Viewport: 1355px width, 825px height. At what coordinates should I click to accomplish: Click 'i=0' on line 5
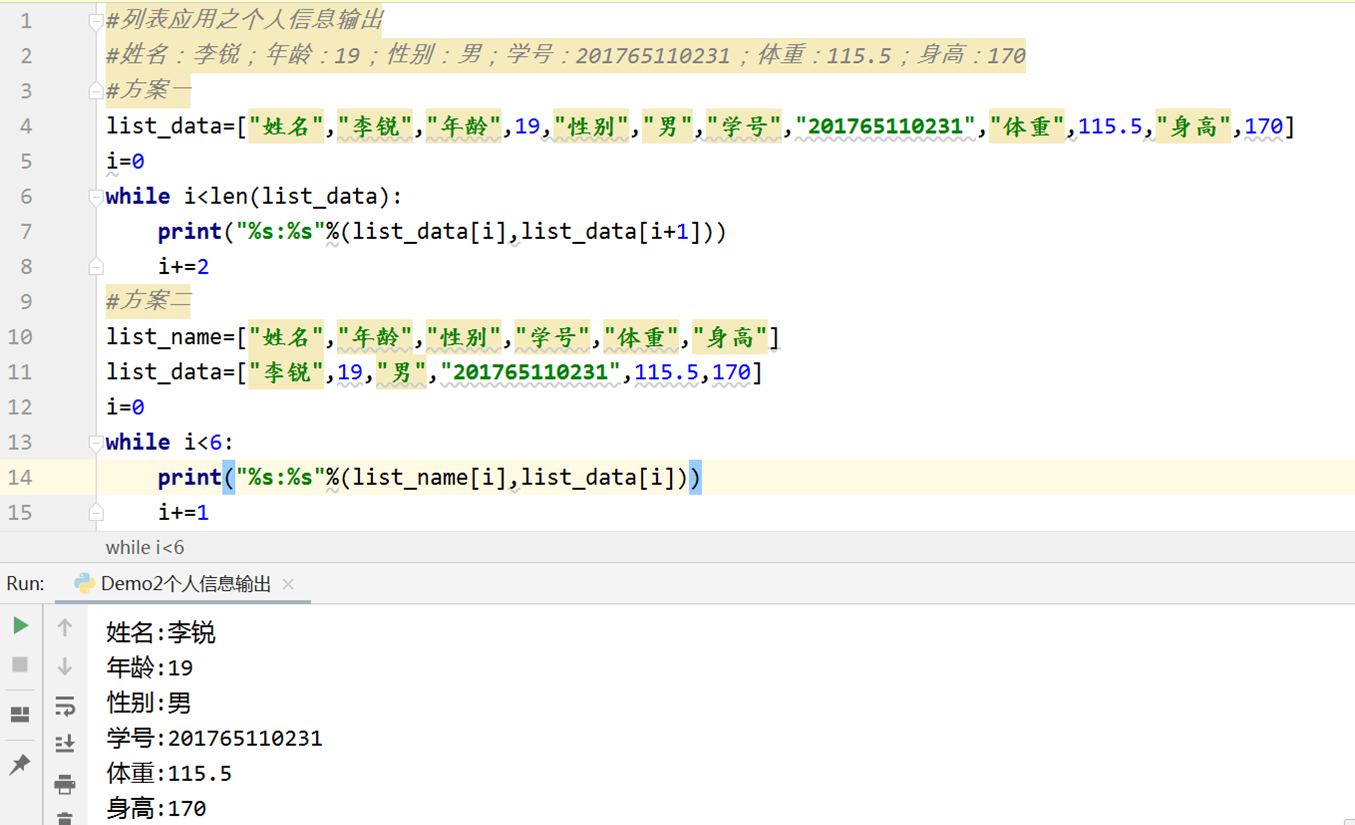pos(125,161)
